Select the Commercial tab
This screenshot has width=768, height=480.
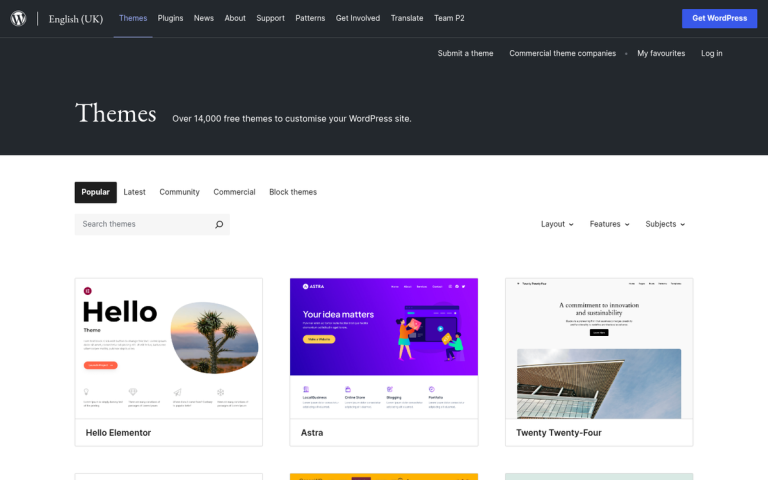pyautogui.click(x=234, y=192)
